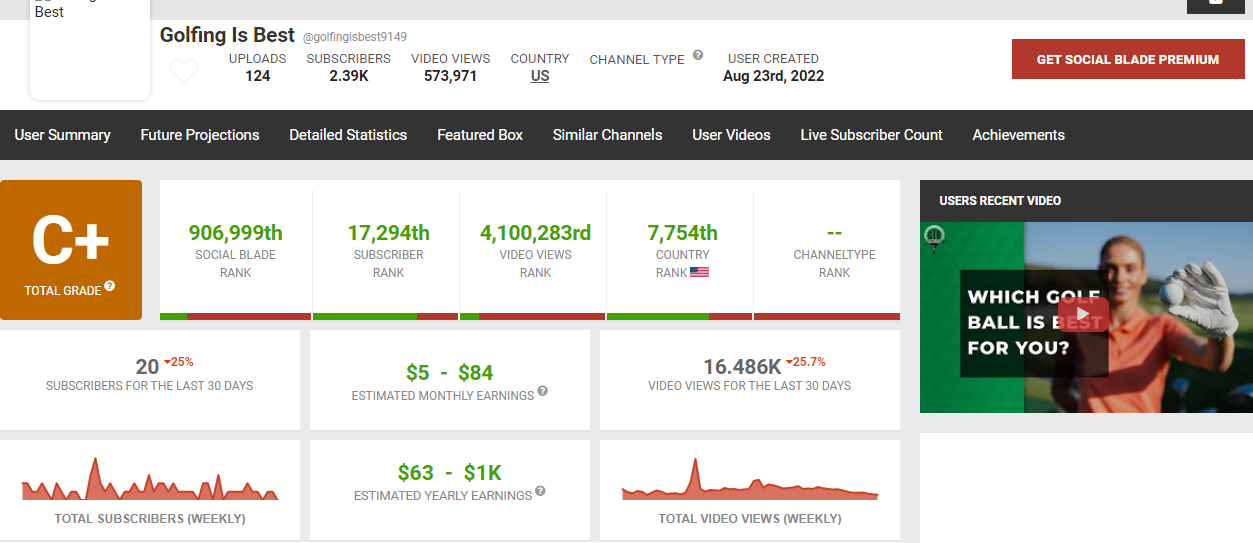Click the $5 - $84 monthly earnings

click(450, 373)
